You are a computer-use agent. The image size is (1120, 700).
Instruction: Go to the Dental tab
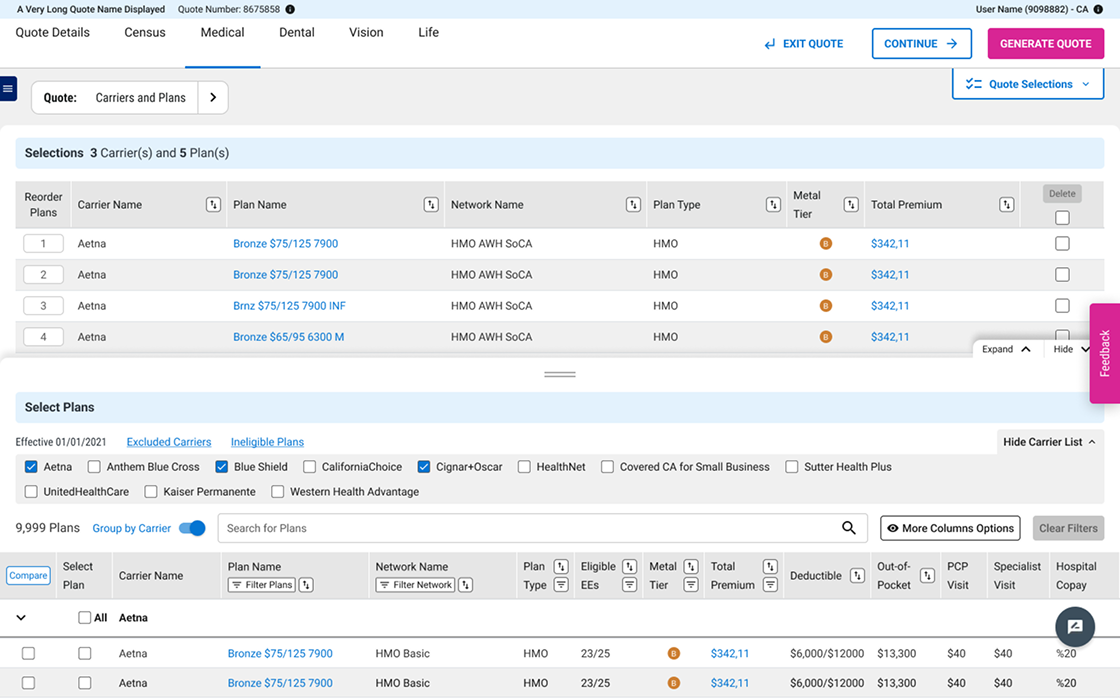click(296, 32)
